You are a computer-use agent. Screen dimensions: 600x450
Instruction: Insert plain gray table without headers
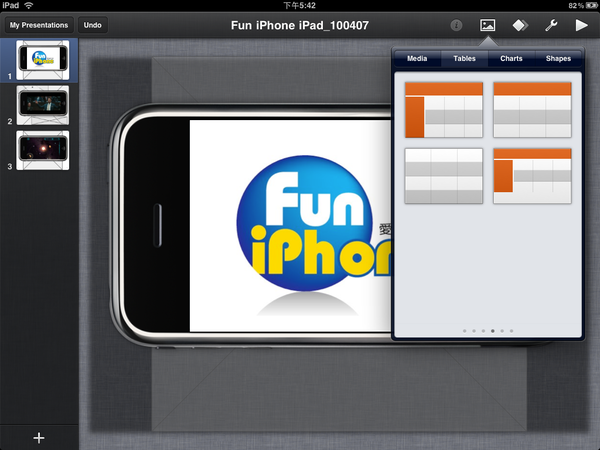pyautogui.click(x=444, y=176)
